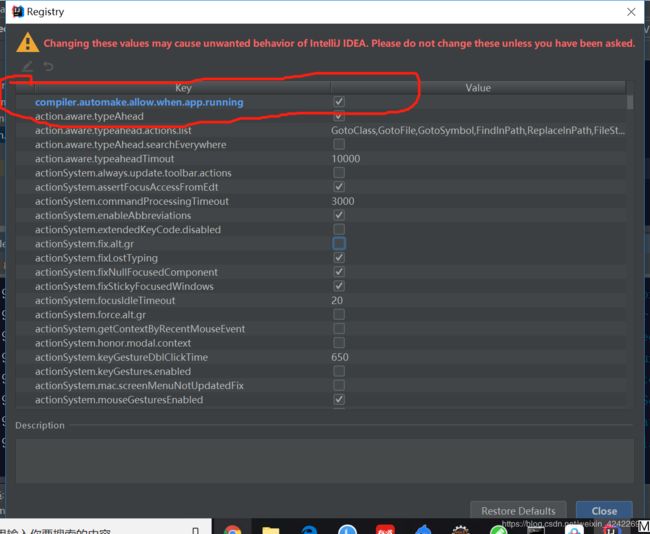Screen dimensions: 650x534
Task: Click the Revert to default arrow icon
Action: click(48, 66)
